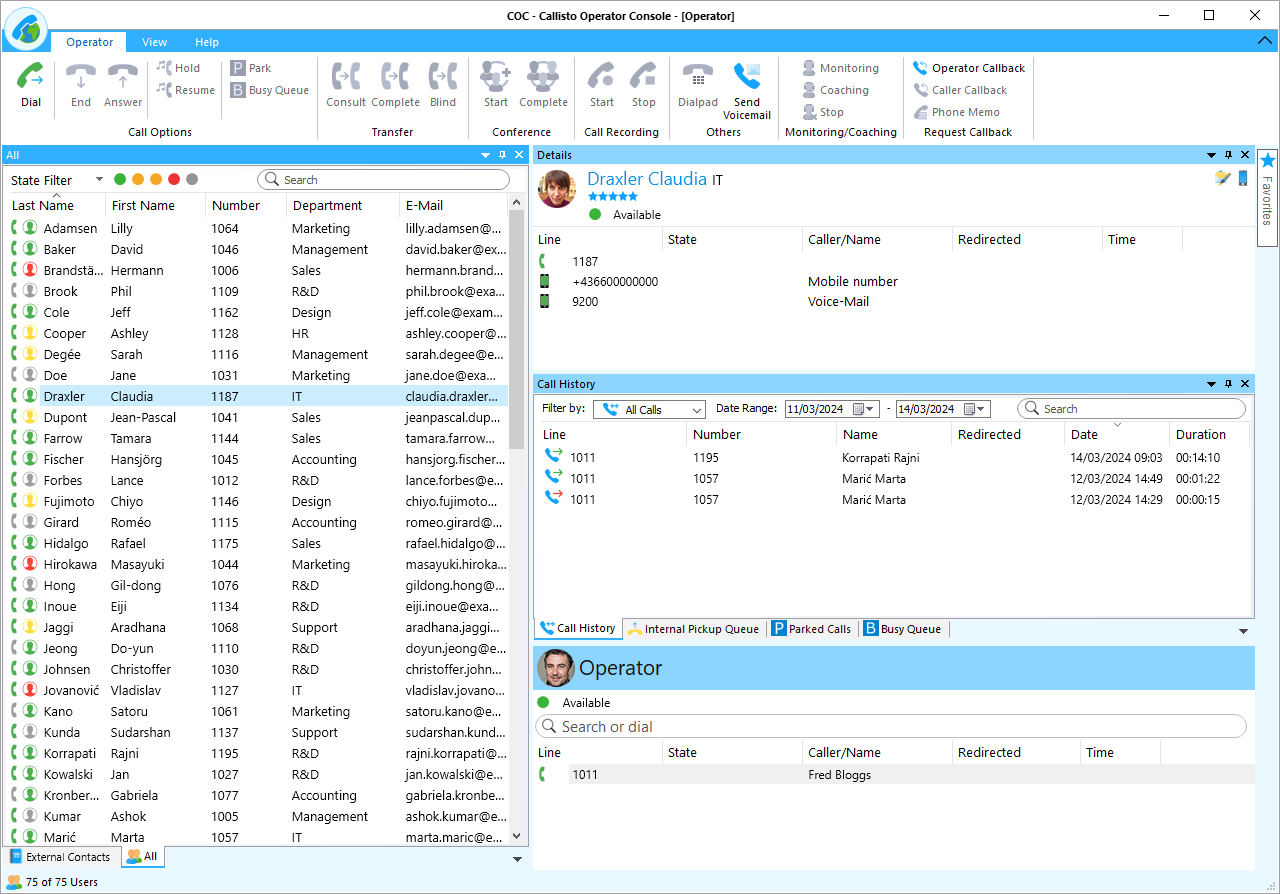Screen dimensions: 1280x894
Task: Click the Park call icon
Action: (238, 68)
